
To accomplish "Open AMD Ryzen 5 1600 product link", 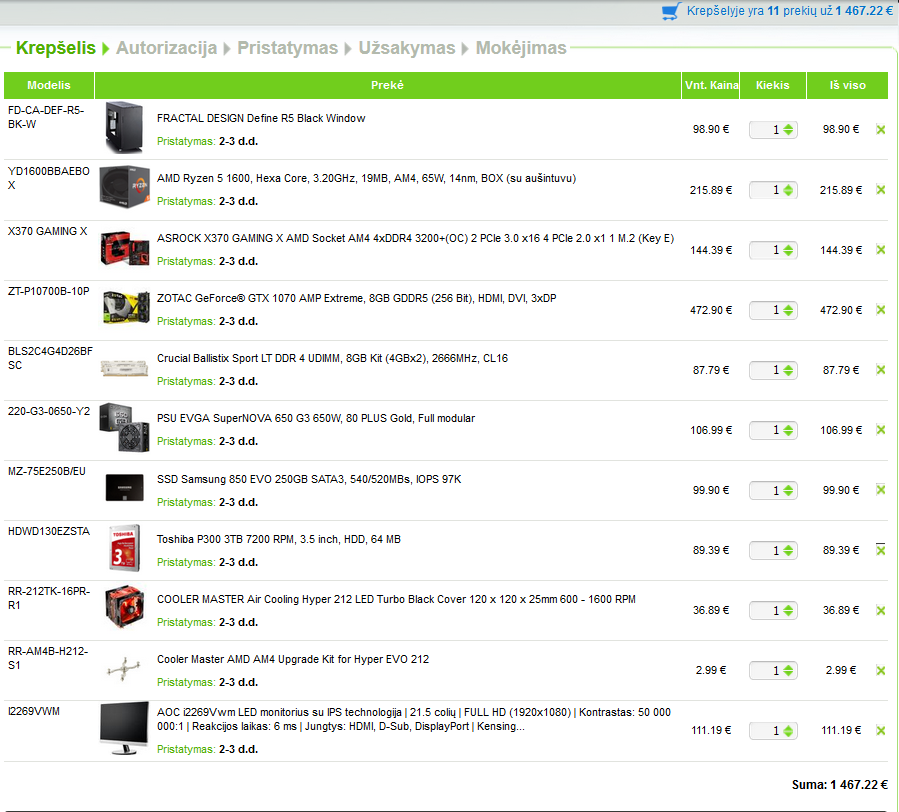I will click(x=366, y=178).
